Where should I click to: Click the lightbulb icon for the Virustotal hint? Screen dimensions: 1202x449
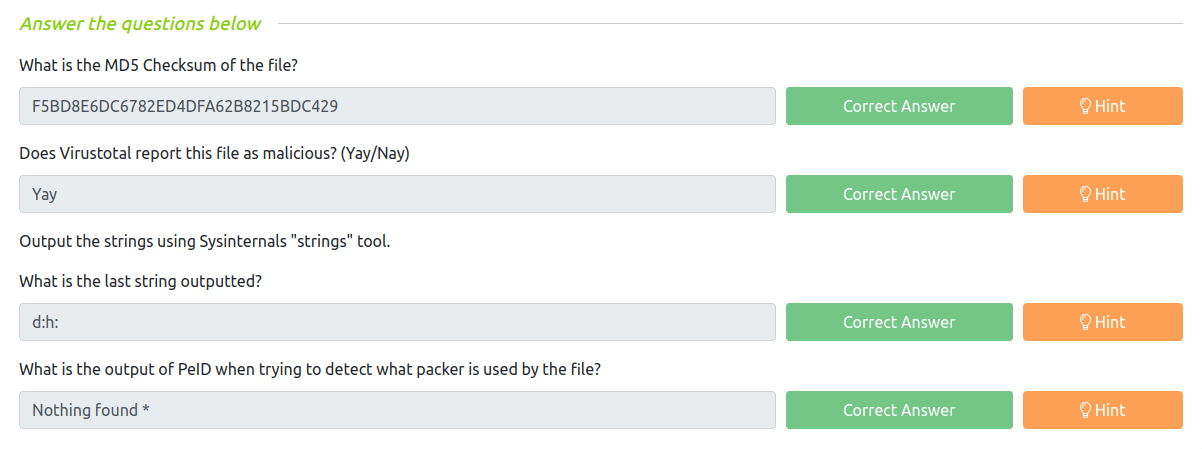pos(1085,194)
